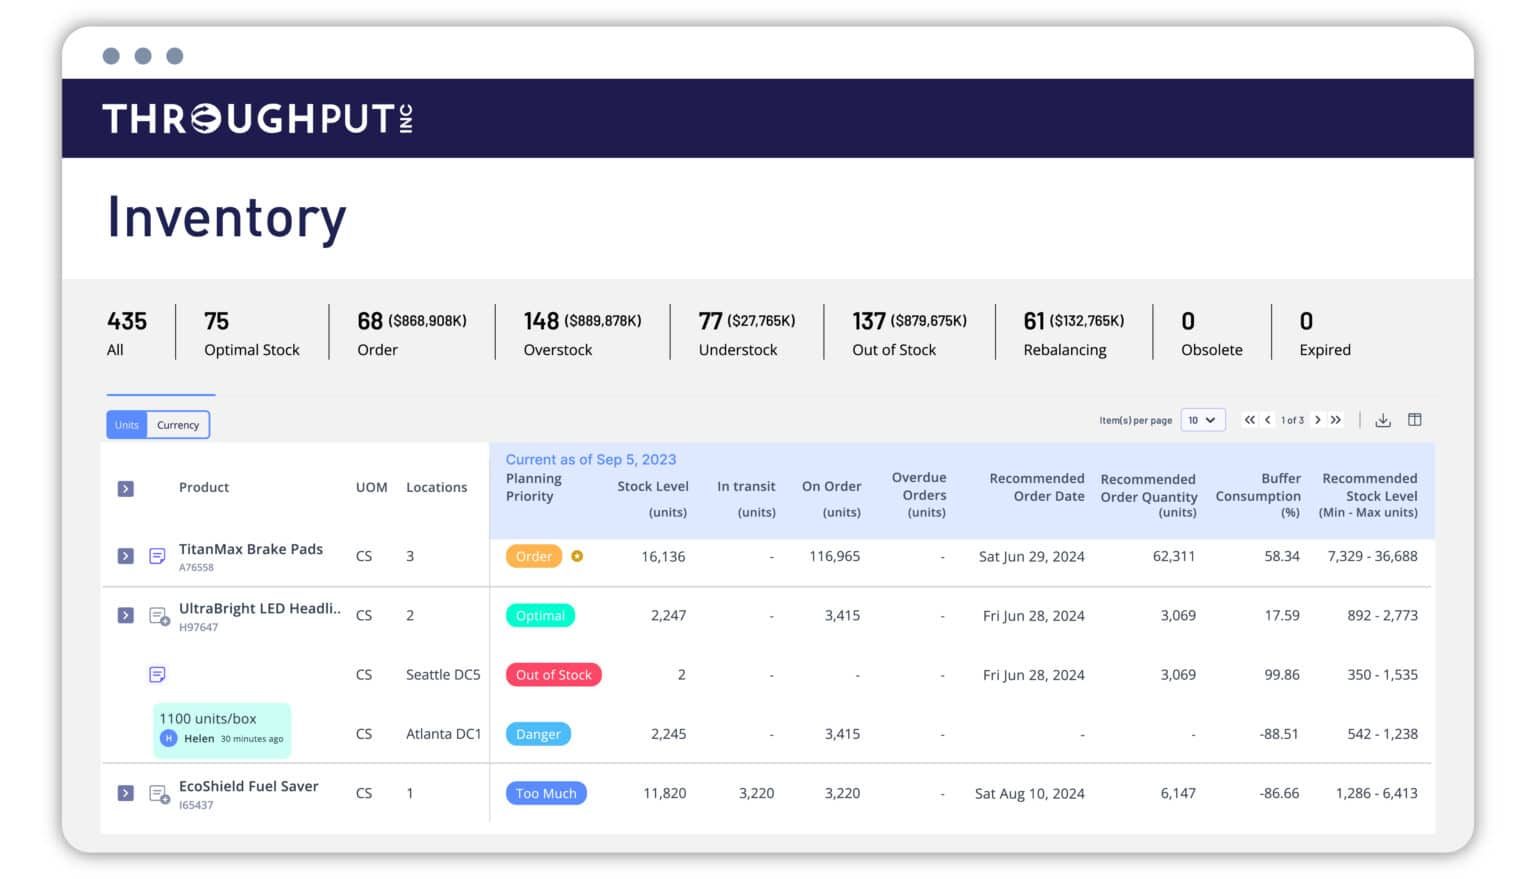Open notes for TitanMax Brake Pads
Image resolution: width=1536 pixels, height=879 pixels.
(157, 556)
